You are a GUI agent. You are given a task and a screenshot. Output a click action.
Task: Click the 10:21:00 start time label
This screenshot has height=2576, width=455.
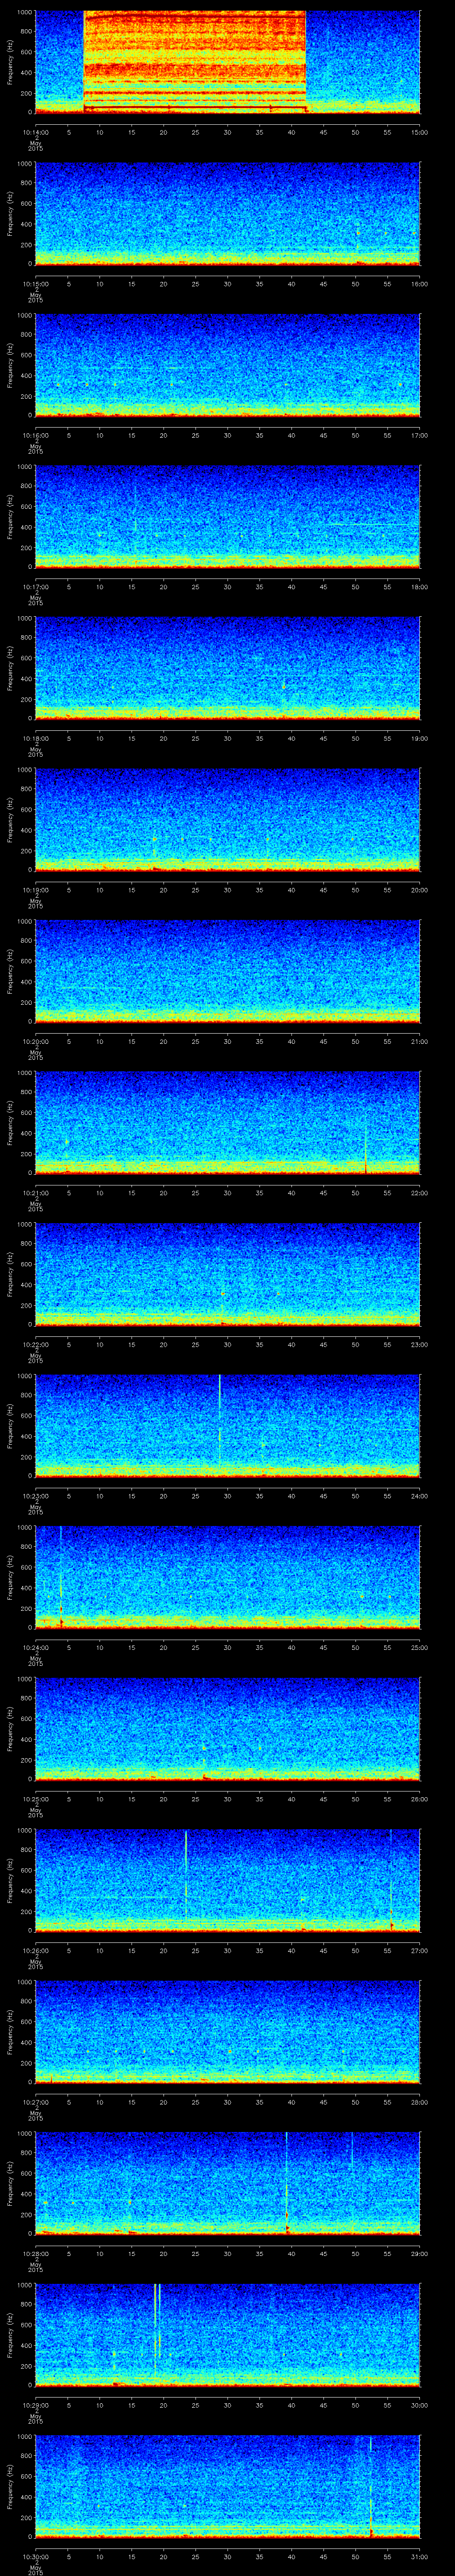click(x=35, y=1193)
